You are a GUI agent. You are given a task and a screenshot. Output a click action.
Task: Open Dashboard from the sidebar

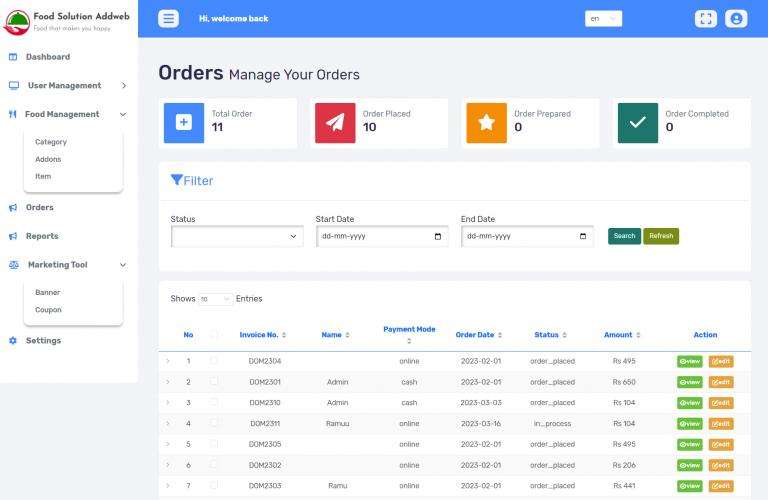pyautogui.click(x=47, y=57)
